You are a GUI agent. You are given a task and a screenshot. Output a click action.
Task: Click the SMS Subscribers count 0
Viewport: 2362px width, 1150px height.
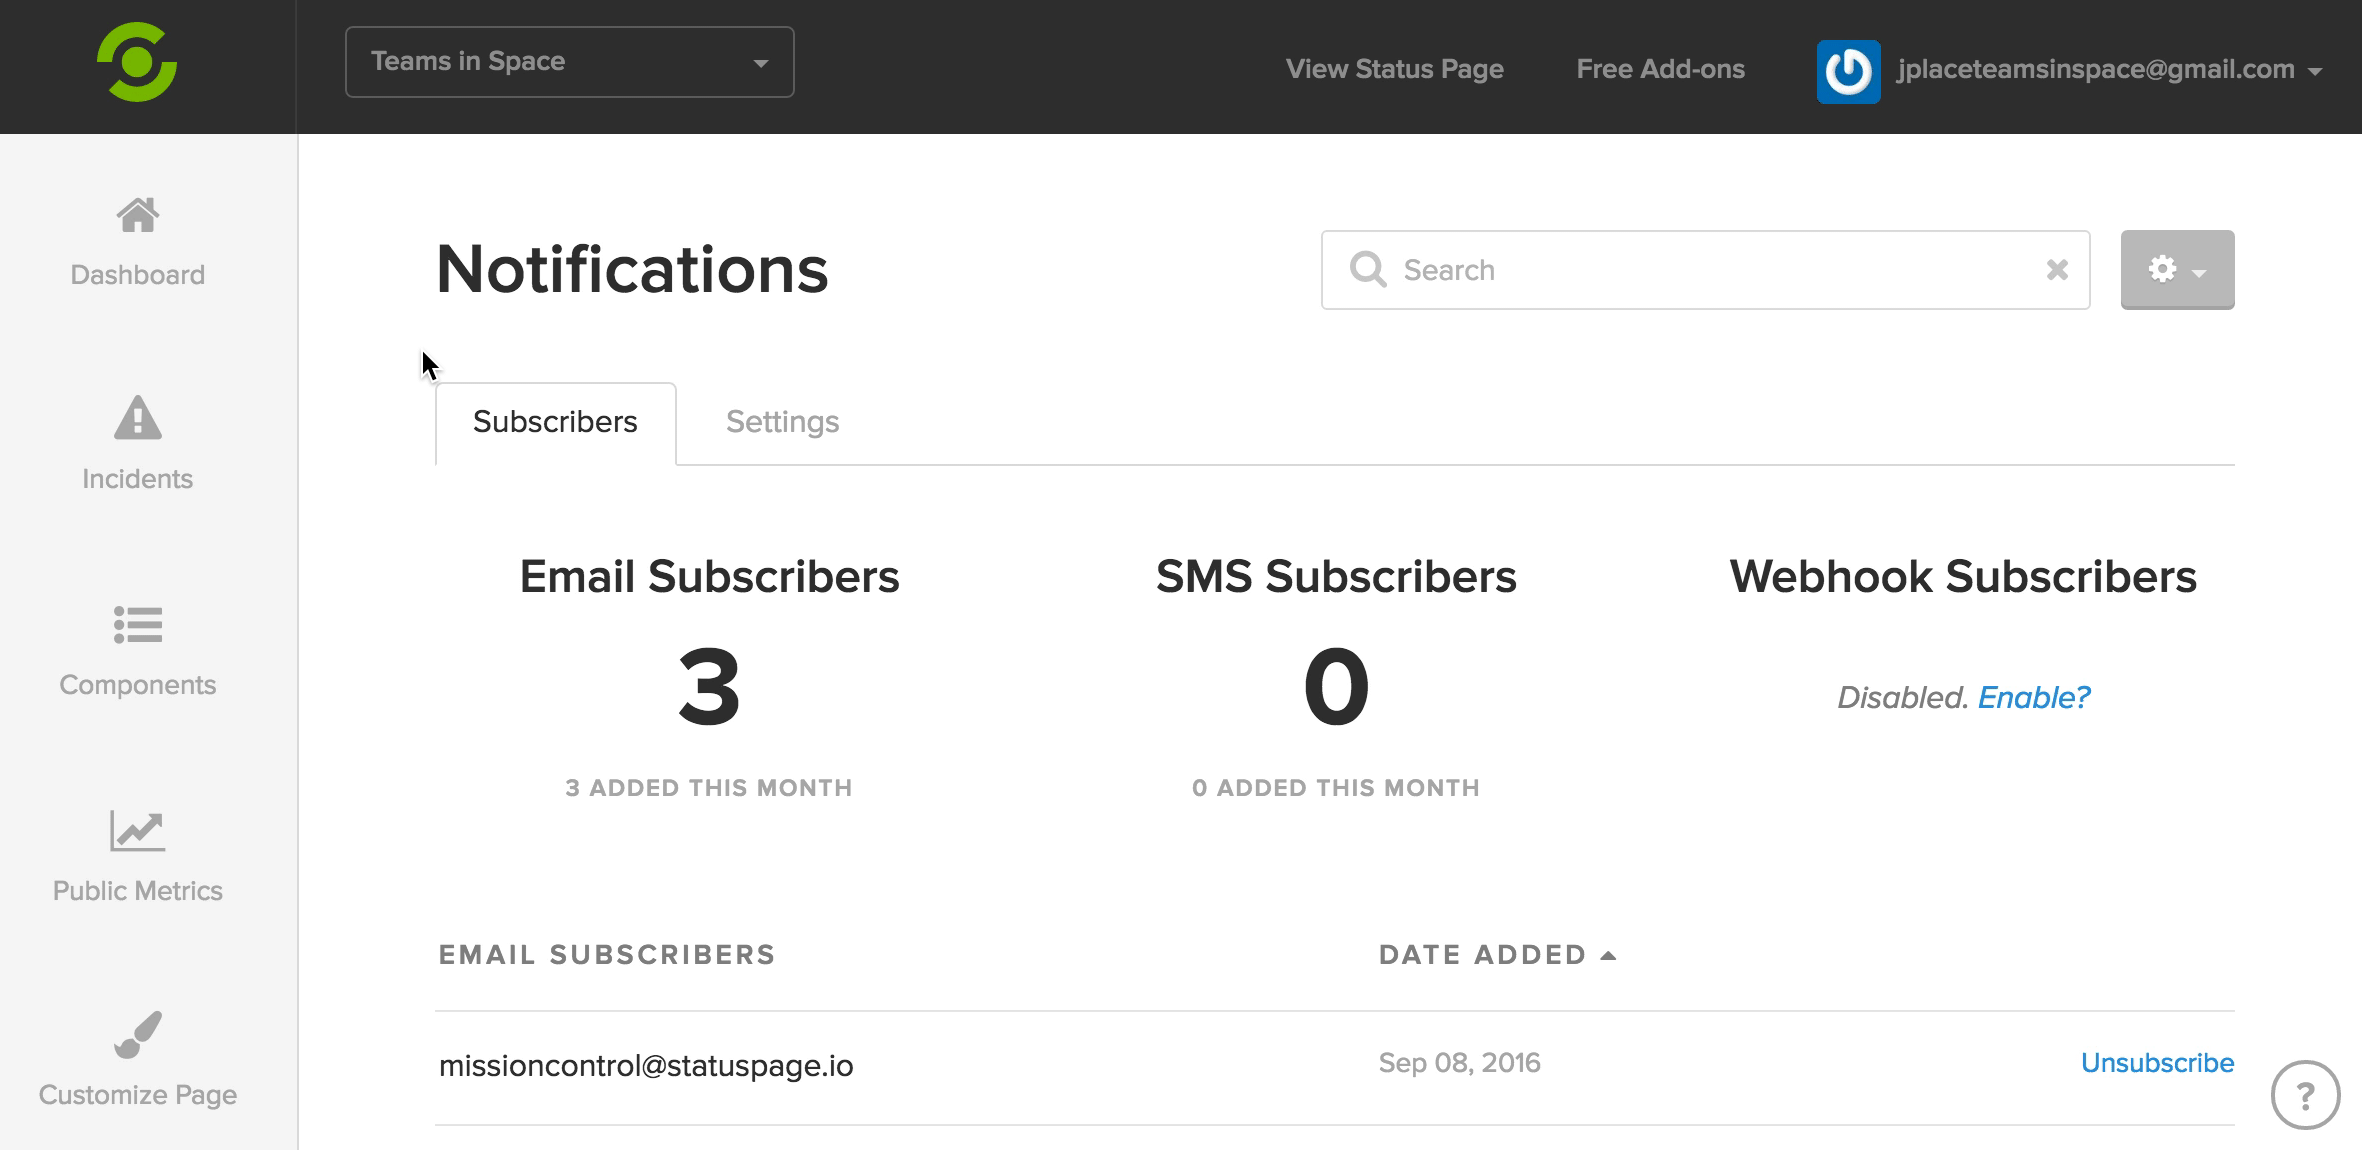pos(1336,687)
